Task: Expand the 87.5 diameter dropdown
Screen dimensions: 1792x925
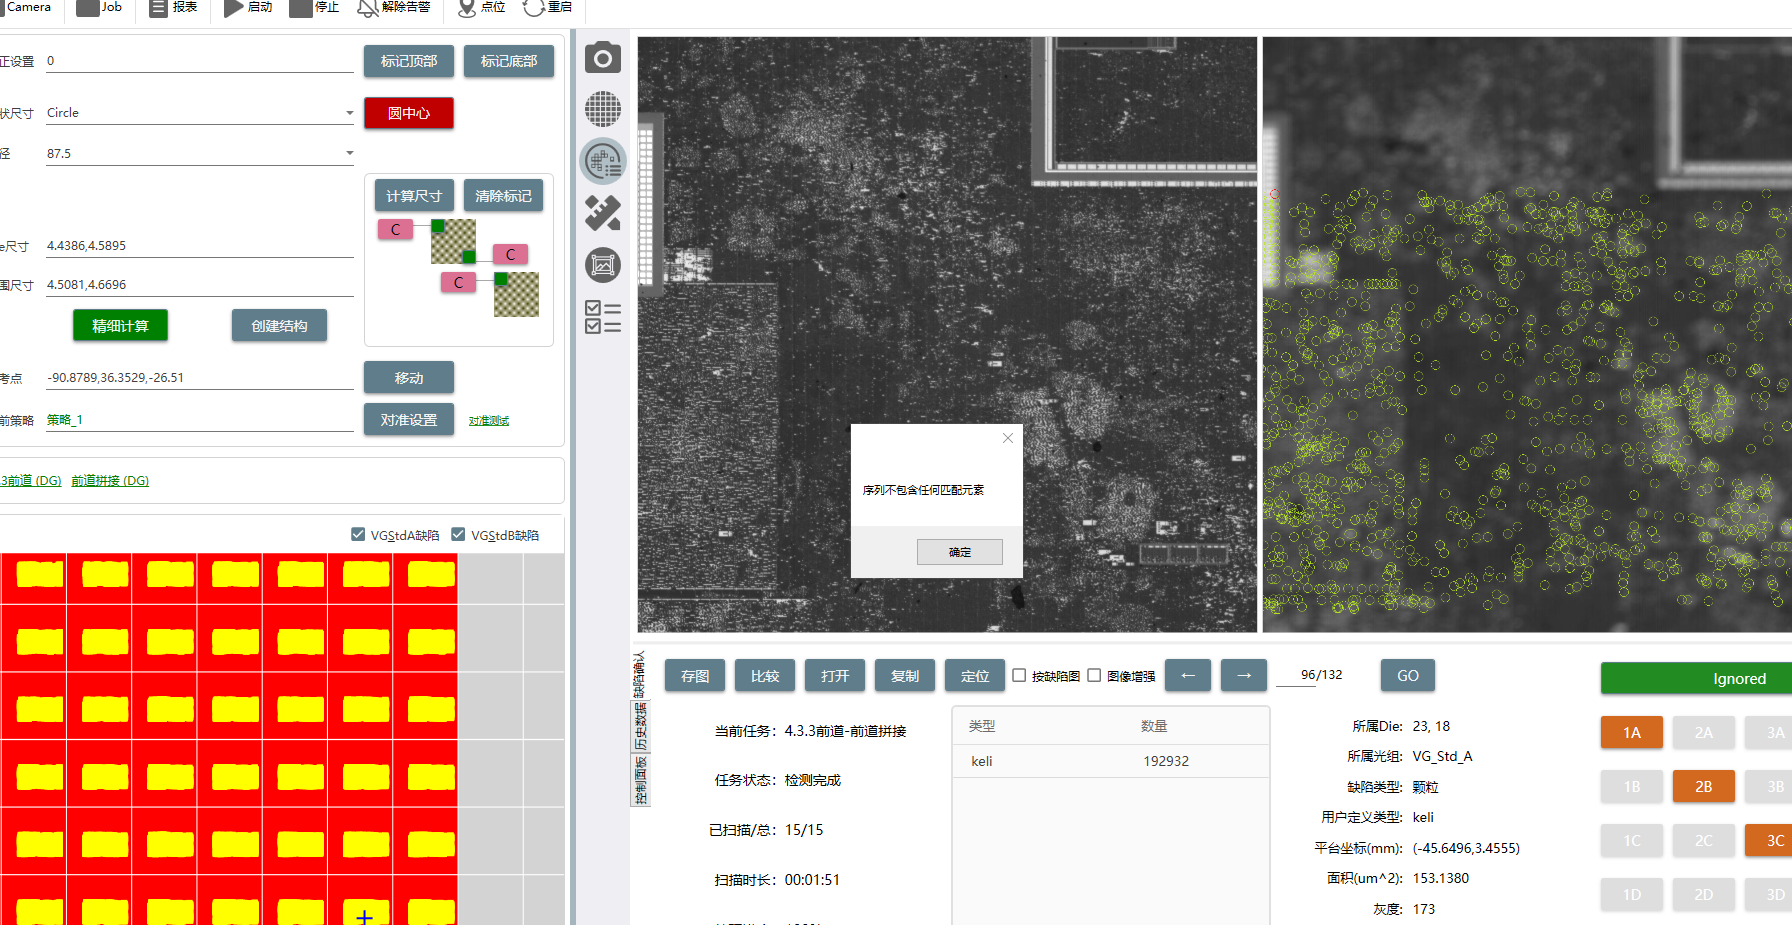Action: 349,154
